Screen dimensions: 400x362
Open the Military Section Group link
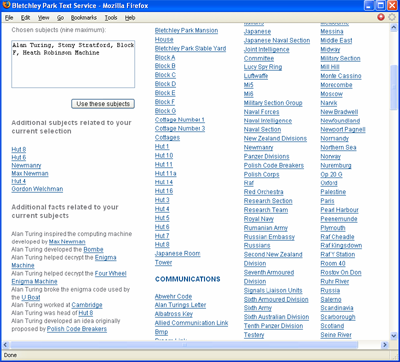point(273,103)
